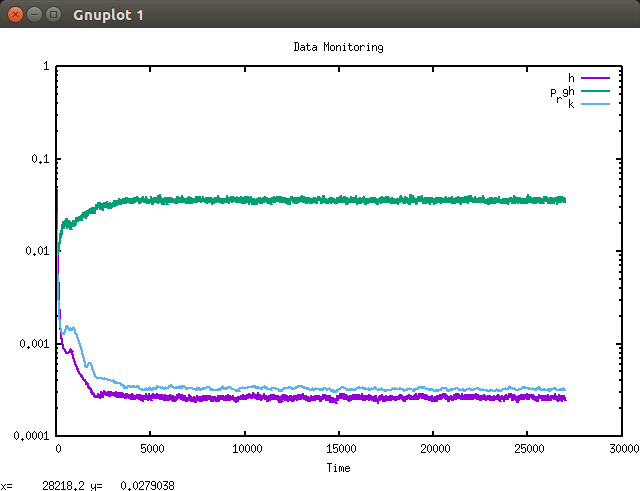
Task: Click the x-axis label '0'
Action: click(x=58, y=449)
